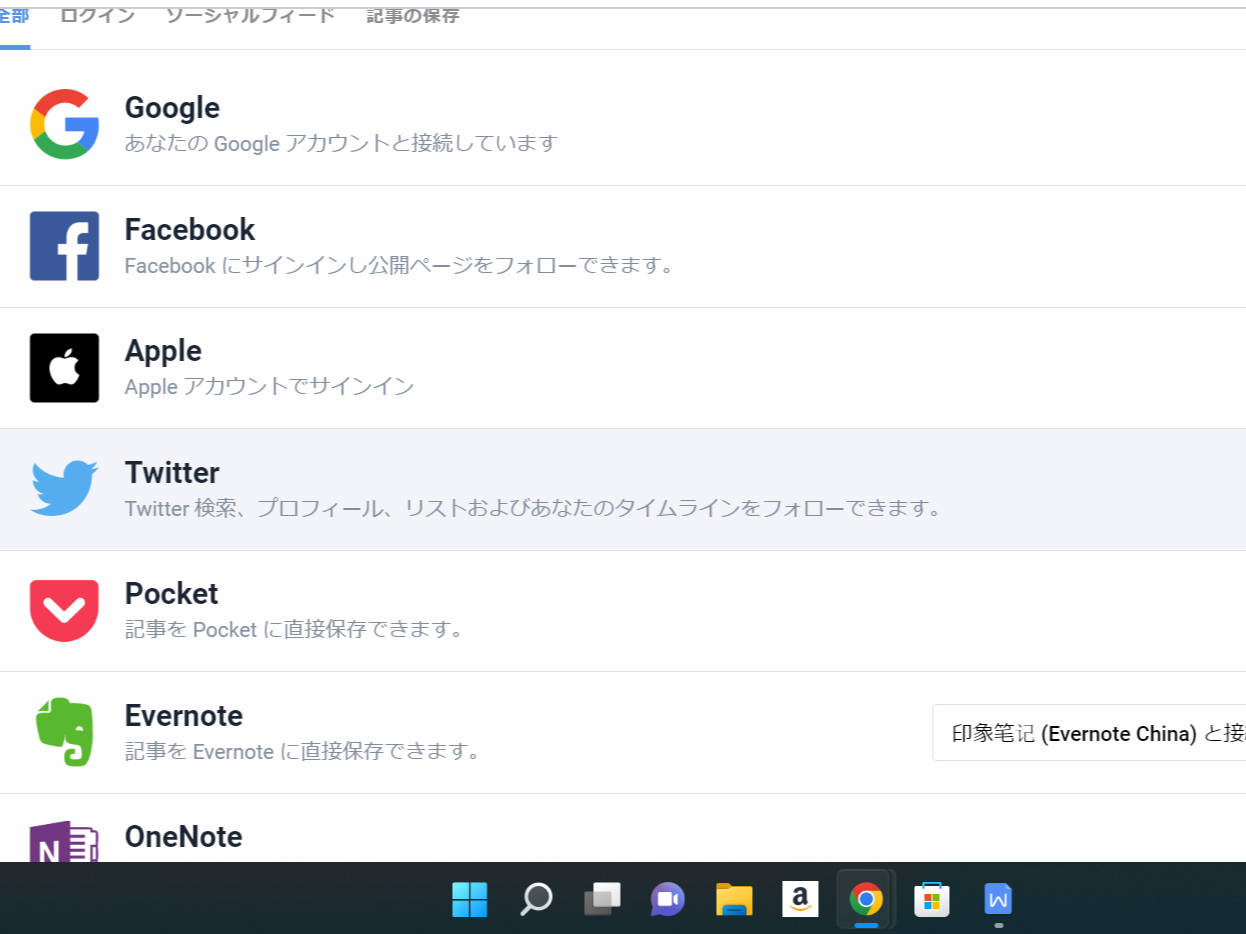Open Amazon from the taskbar

coord(800,899)
